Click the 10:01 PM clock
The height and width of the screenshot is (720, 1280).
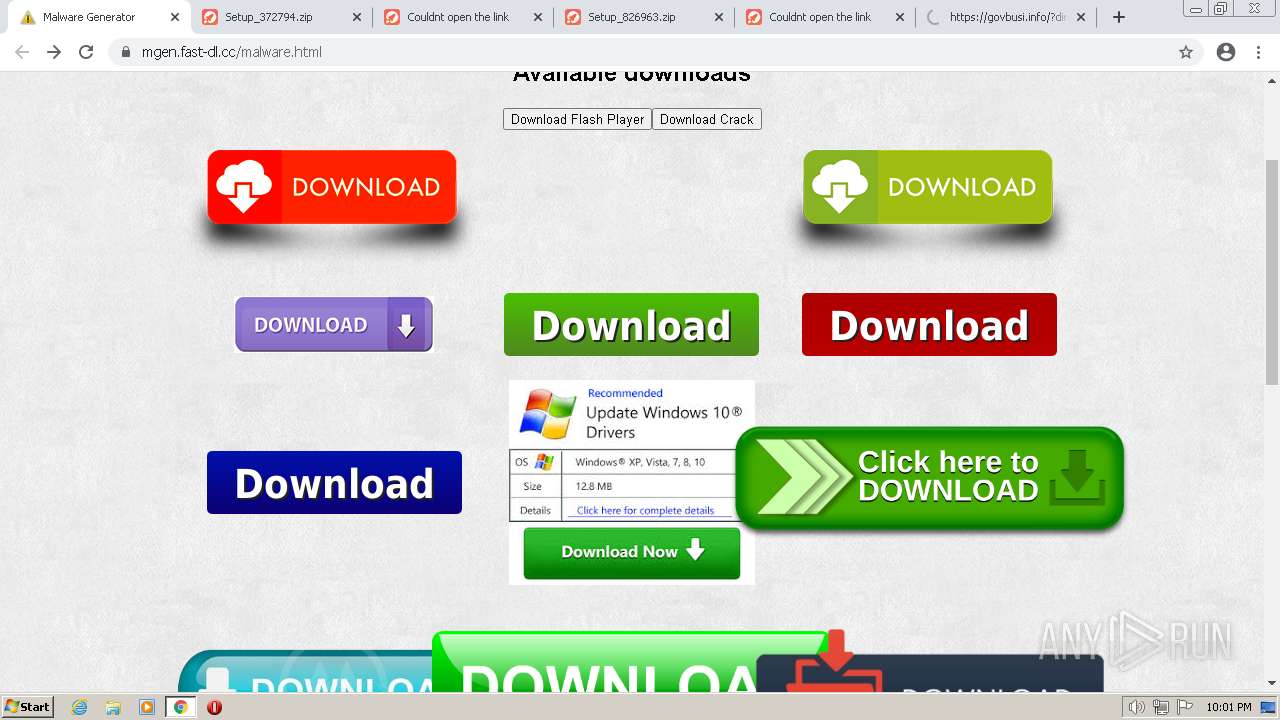[1229, 707]
